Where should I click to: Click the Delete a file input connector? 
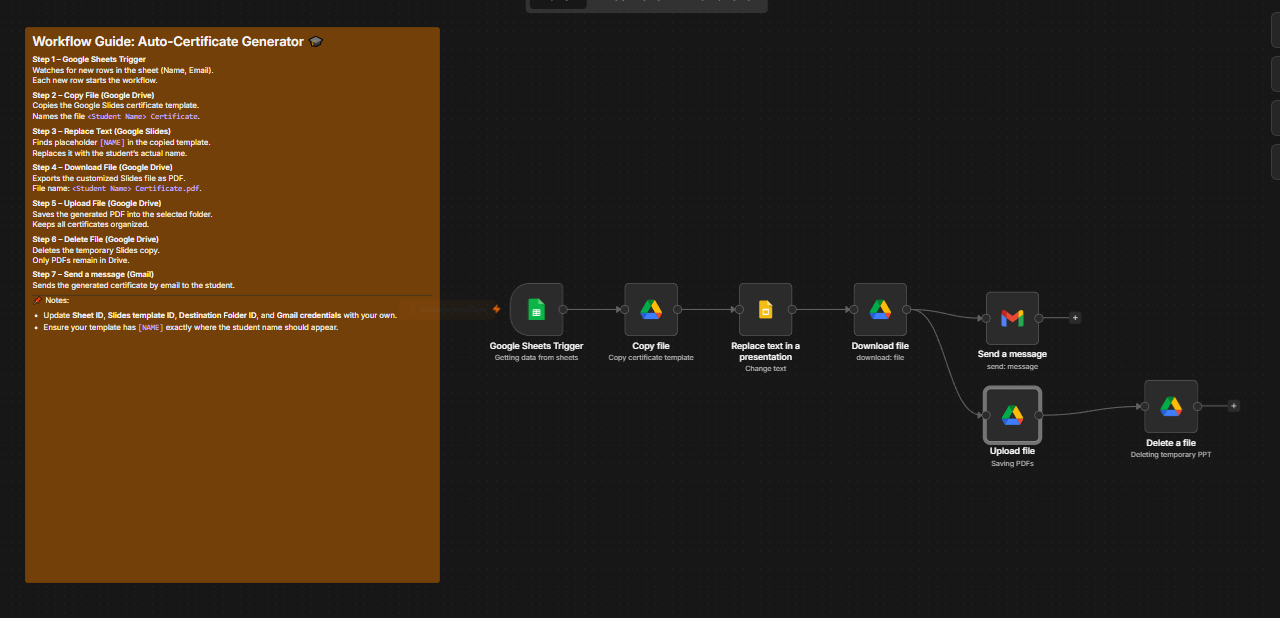pyautogui.click(x=1145, y=406)
